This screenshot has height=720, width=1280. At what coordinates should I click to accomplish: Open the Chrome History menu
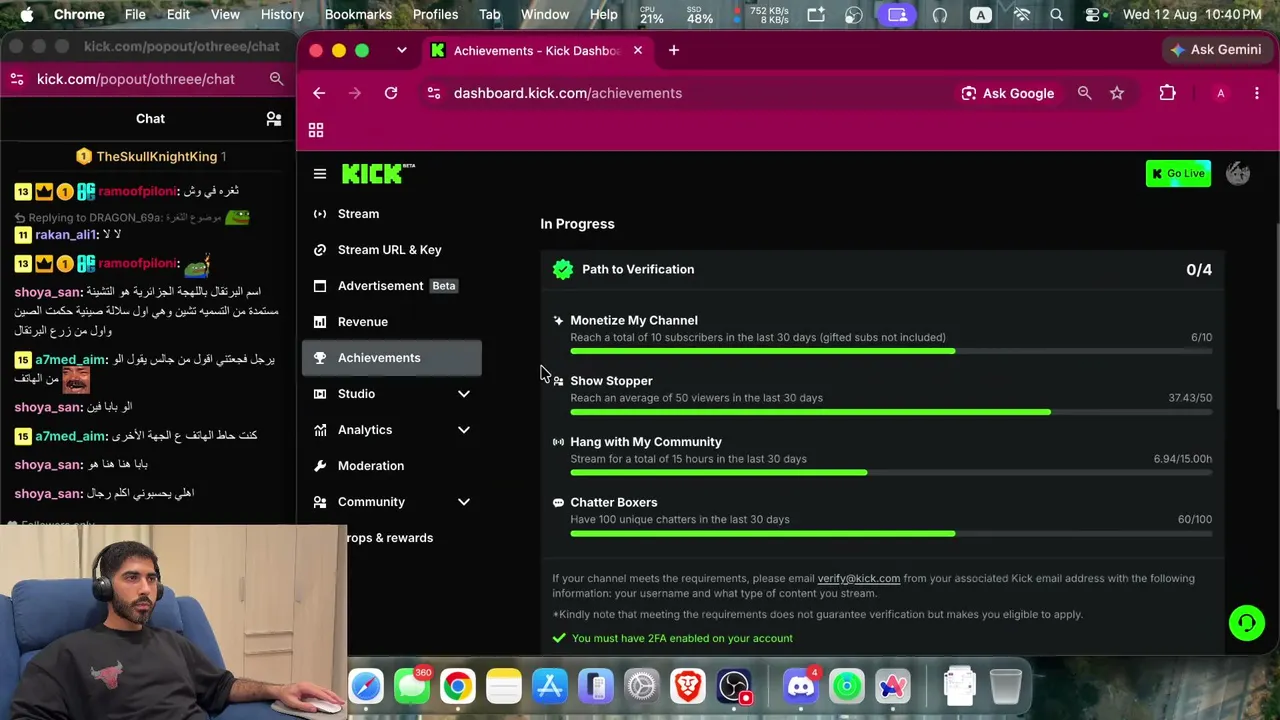tap(282, 15)
